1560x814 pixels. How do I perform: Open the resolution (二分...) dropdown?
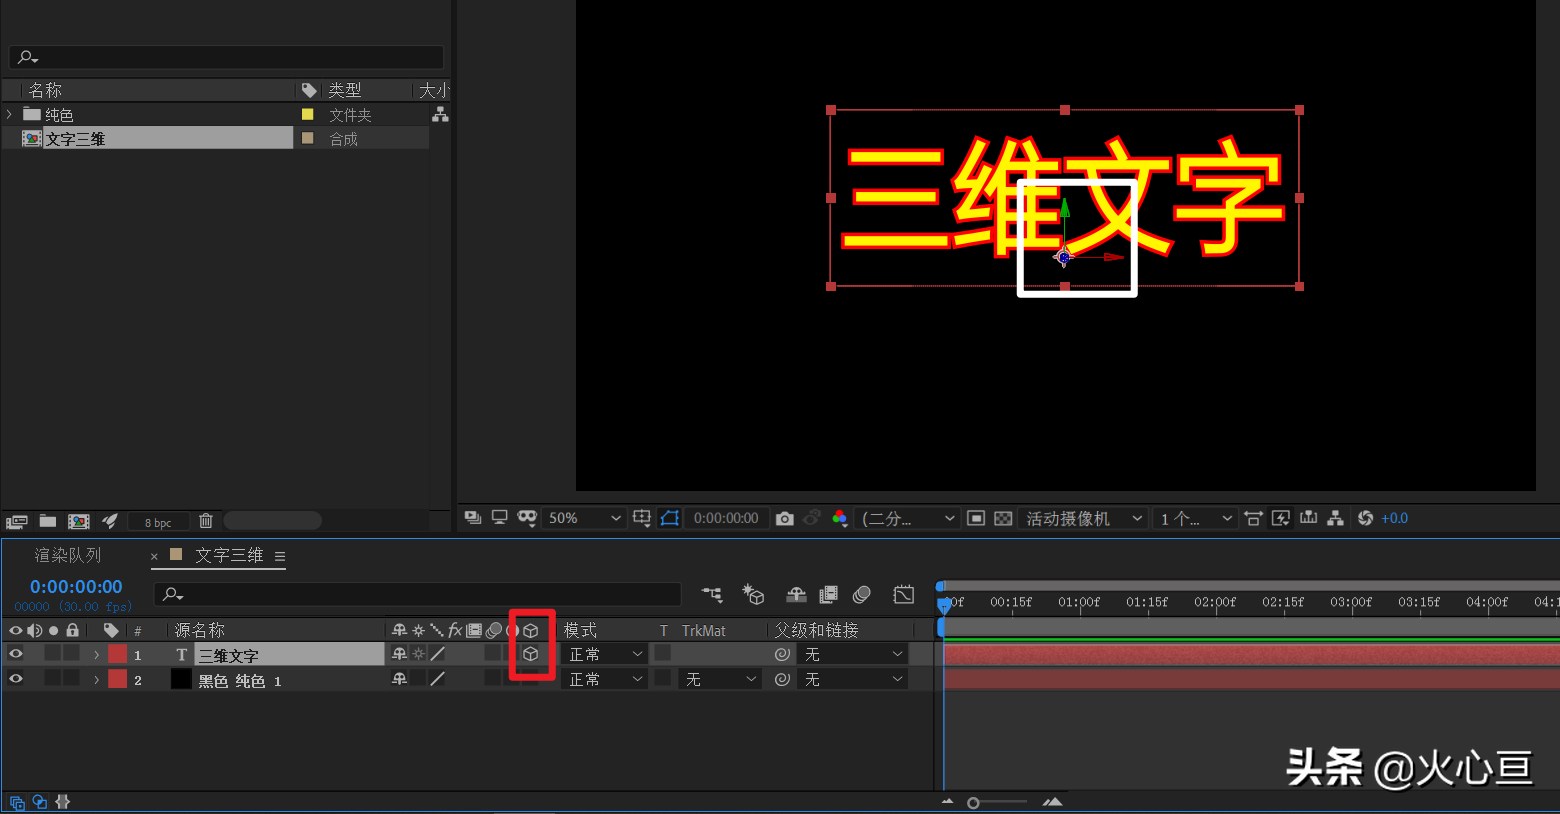point(909,518)
